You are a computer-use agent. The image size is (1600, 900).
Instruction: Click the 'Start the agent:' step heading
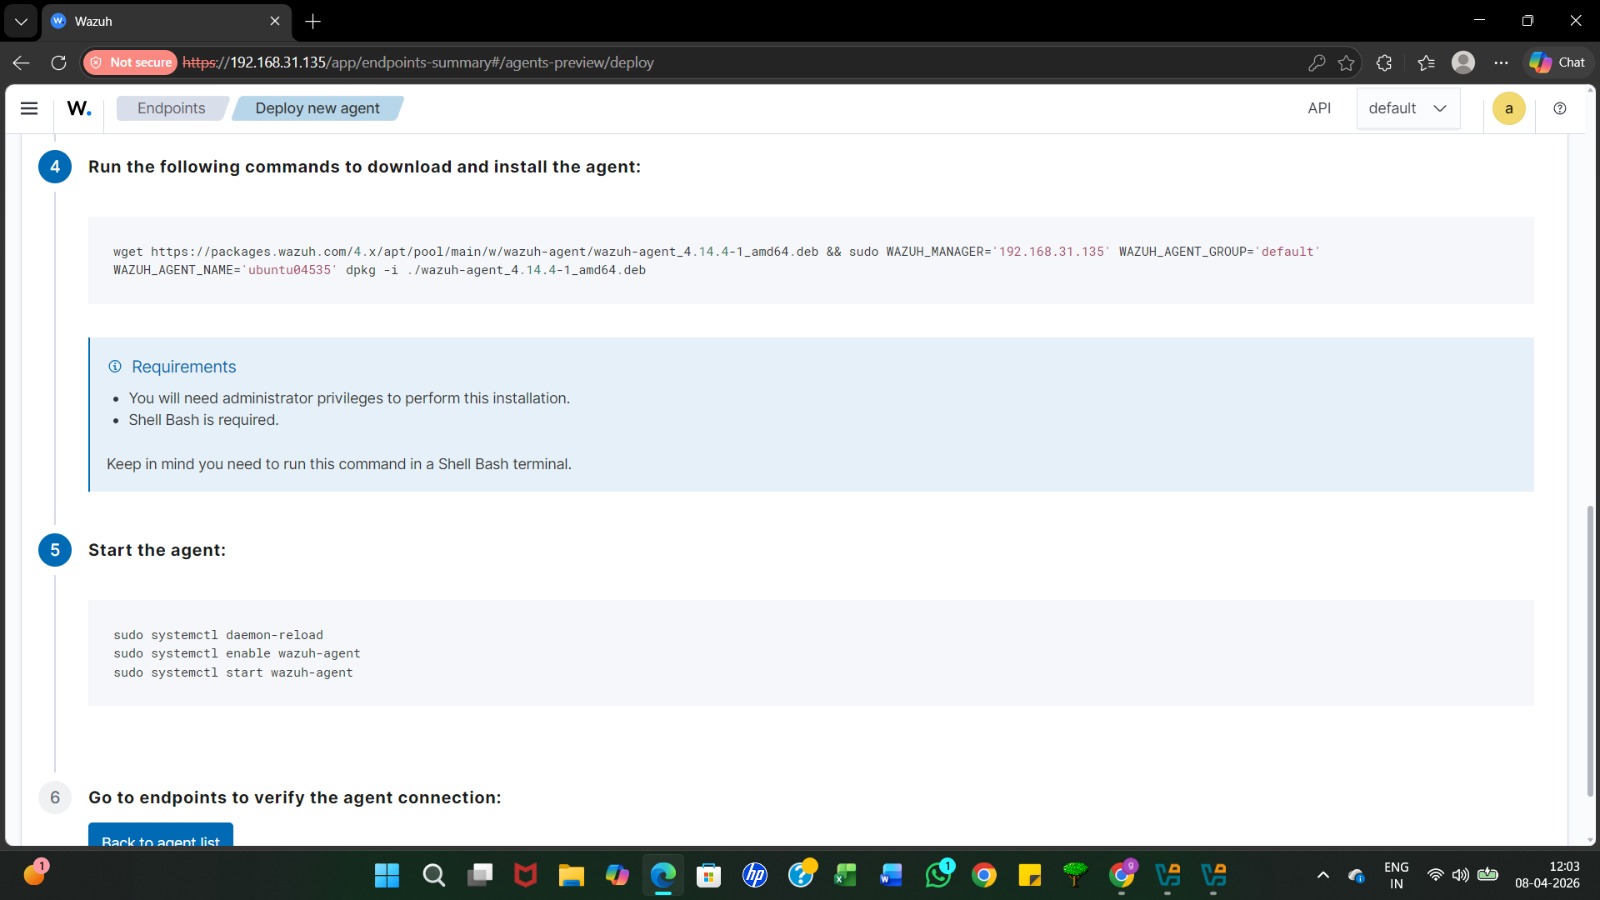pos(157,550)
